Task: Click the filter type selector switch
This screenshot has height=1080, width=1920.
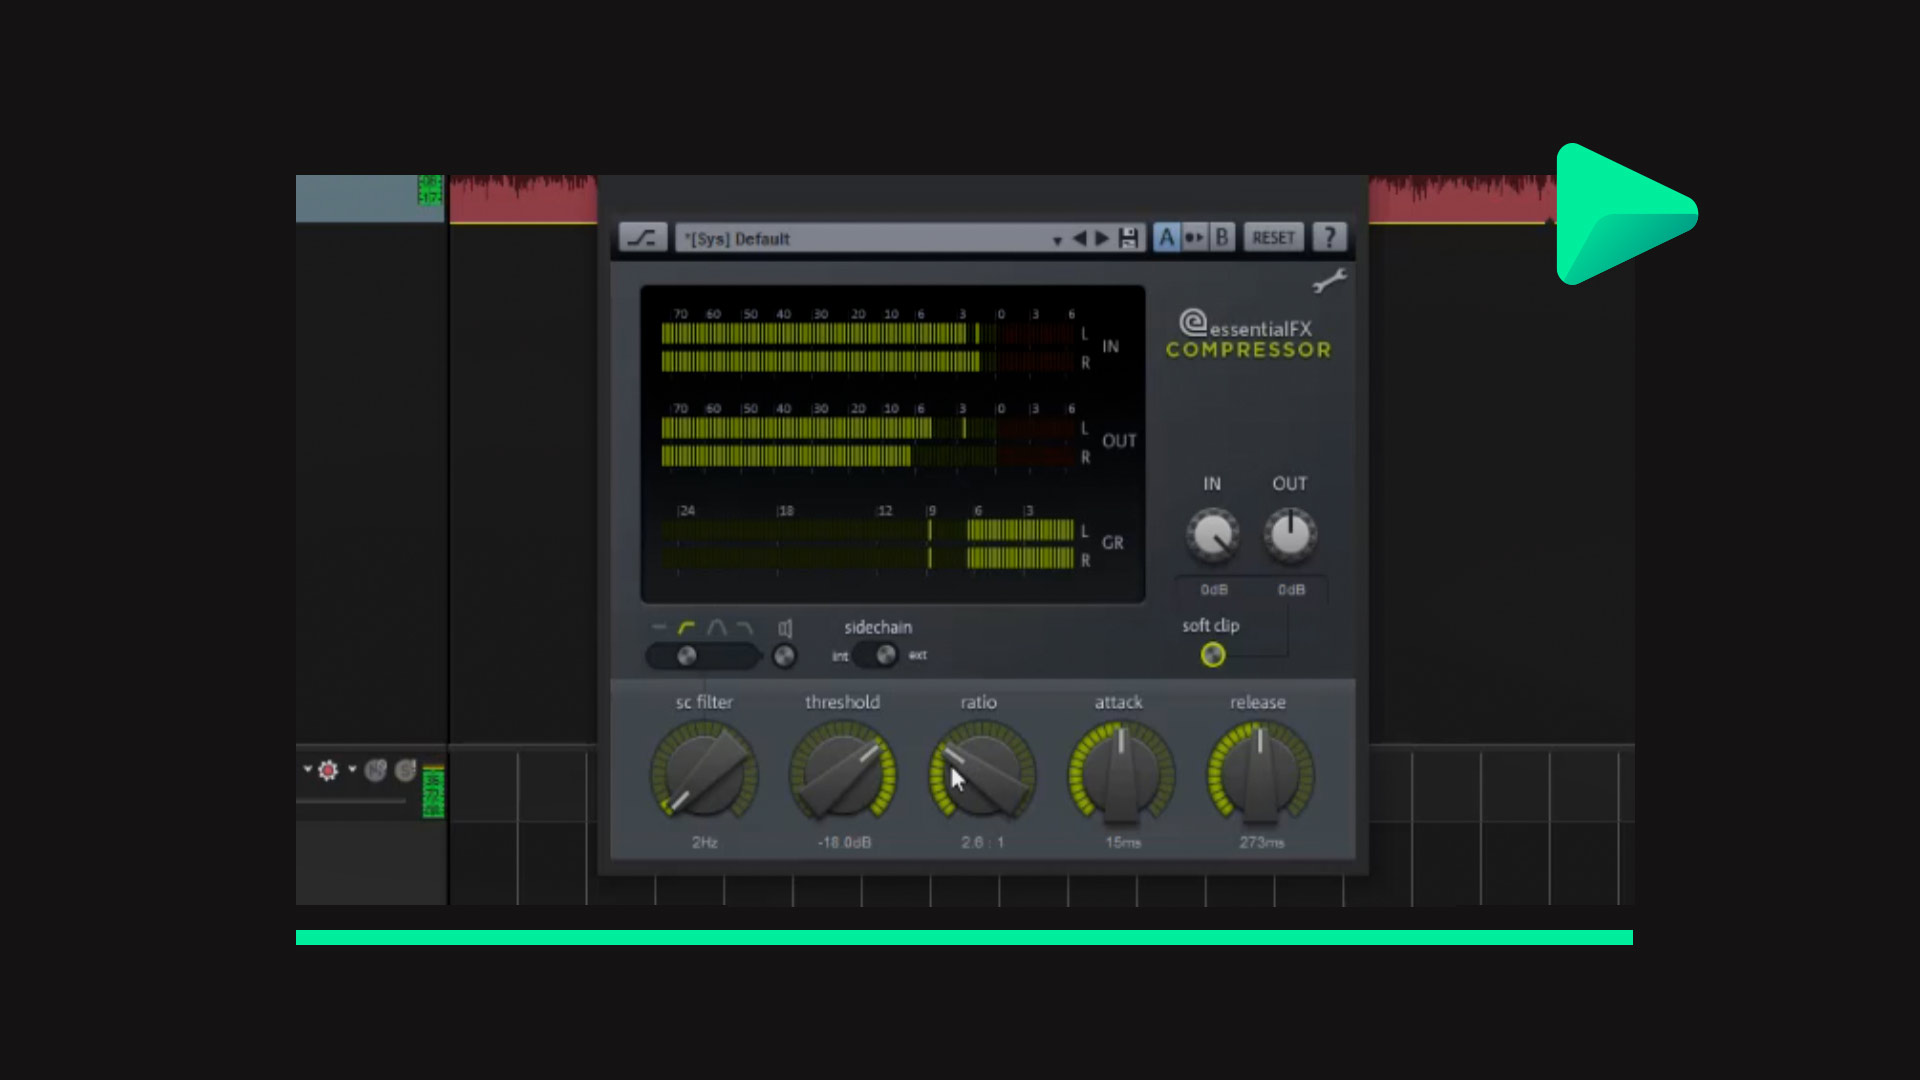Action: click(703, 656)
